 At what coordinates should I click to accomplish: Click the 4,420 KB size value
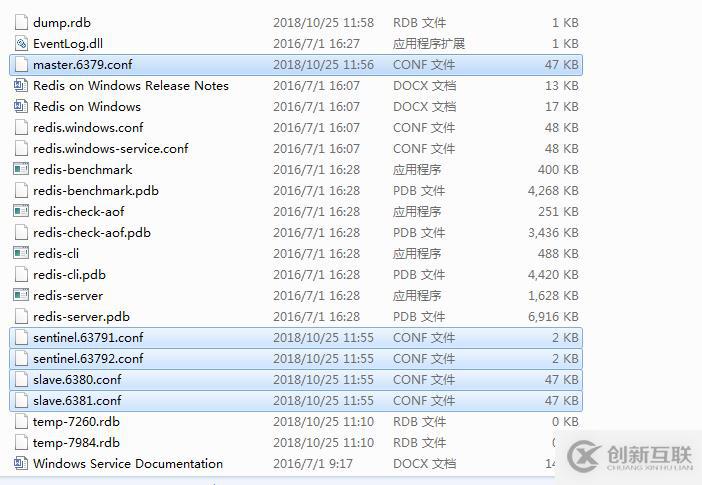(x=553, y=275)
